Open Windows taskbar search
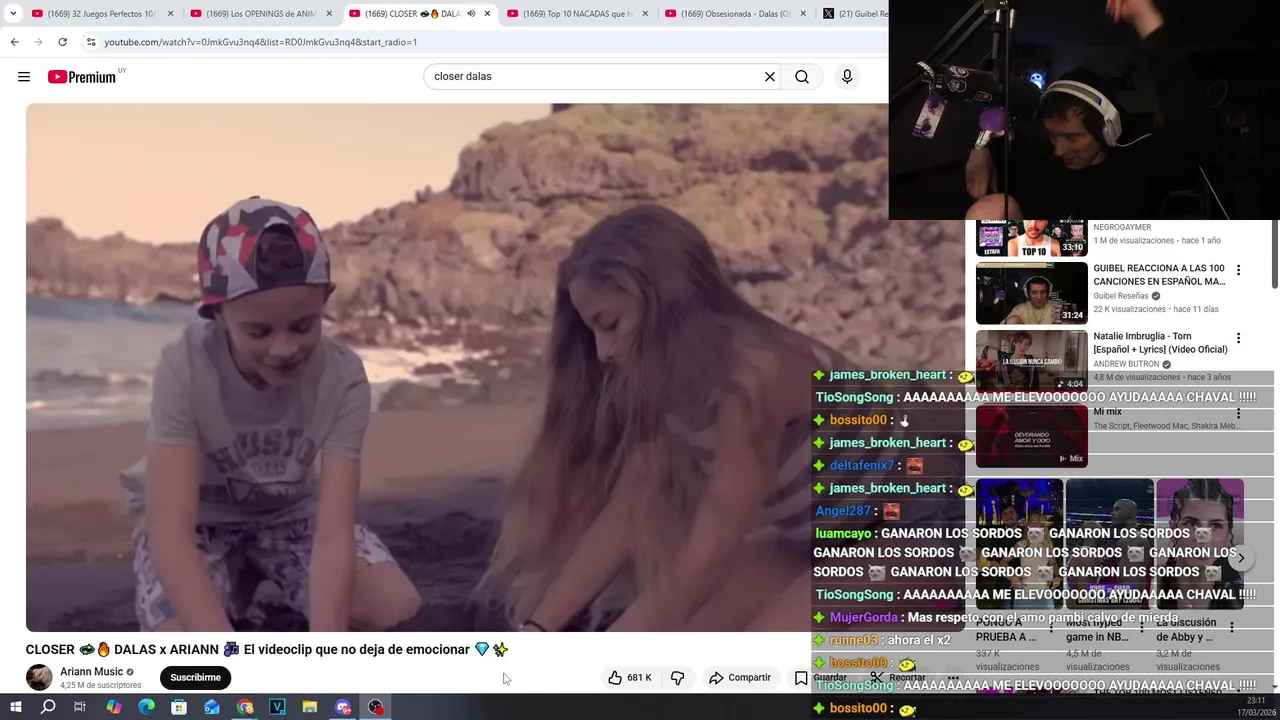The height and width of the screenshot is (720, 1280). pos(48,707)
